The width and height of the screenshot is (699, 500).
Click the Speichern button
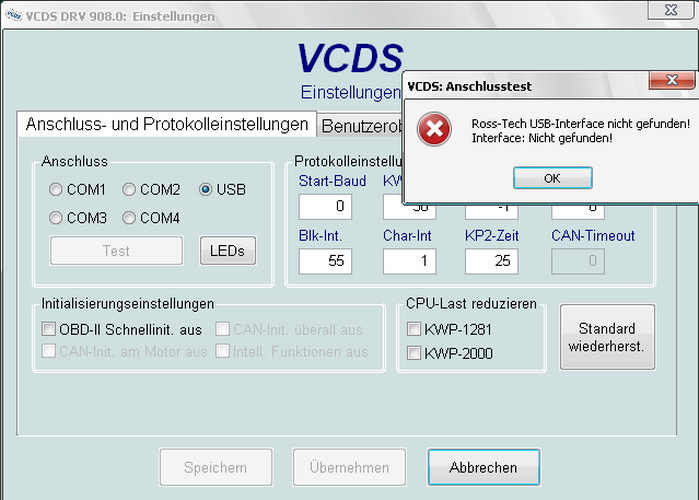tap(216, 467)
